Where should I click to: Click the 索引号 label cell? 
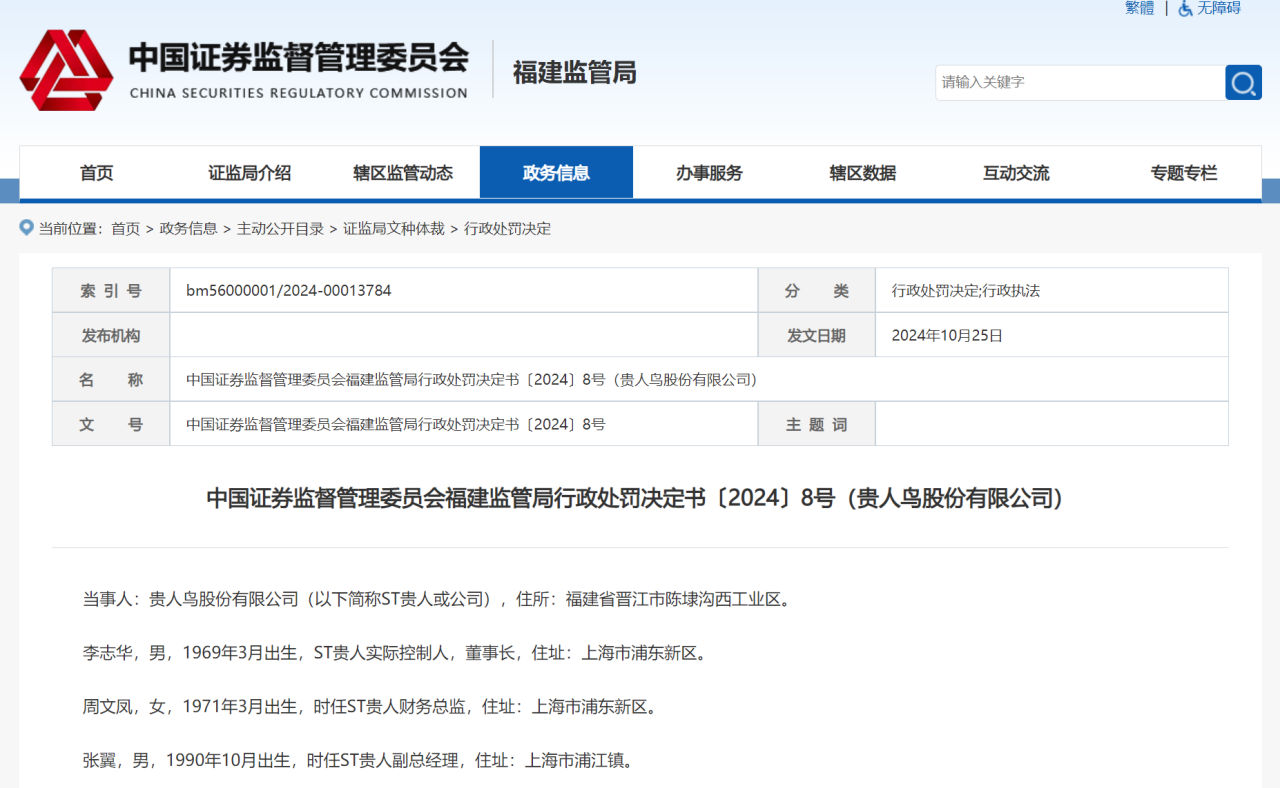(111, 291)
